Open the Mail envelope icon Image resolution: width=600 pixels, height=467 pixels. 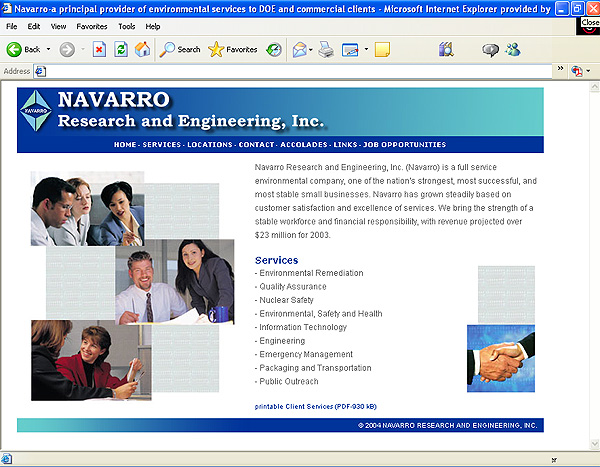click(x=300, y=50)
